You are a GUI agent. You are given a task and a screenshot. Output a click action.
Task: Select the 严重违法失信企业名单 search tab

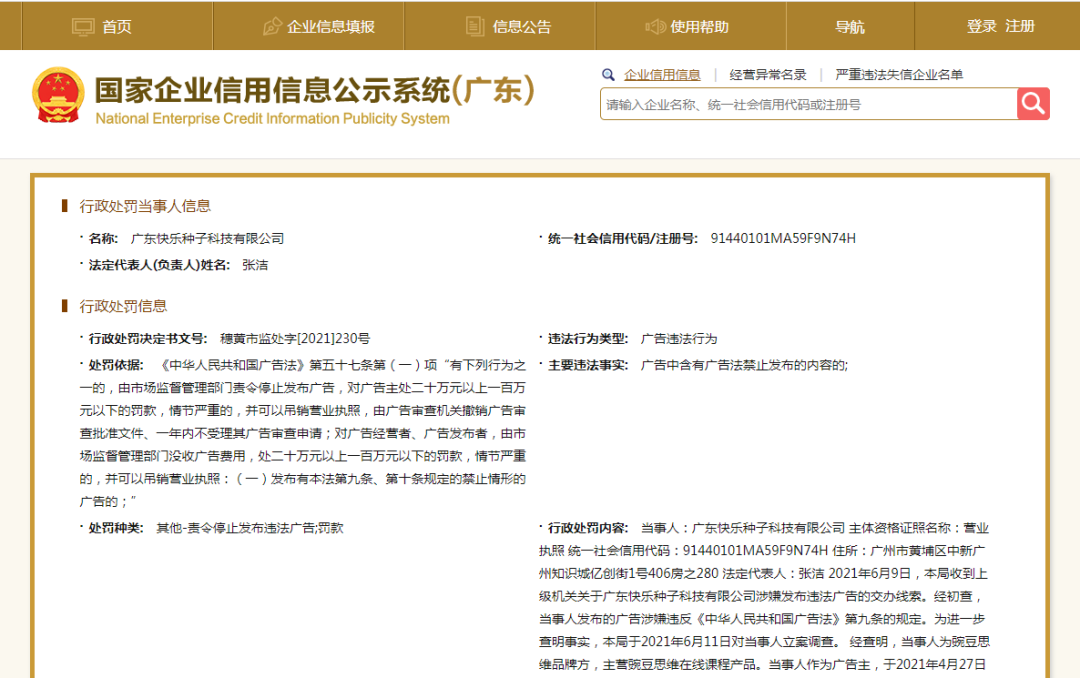point(899,74)
